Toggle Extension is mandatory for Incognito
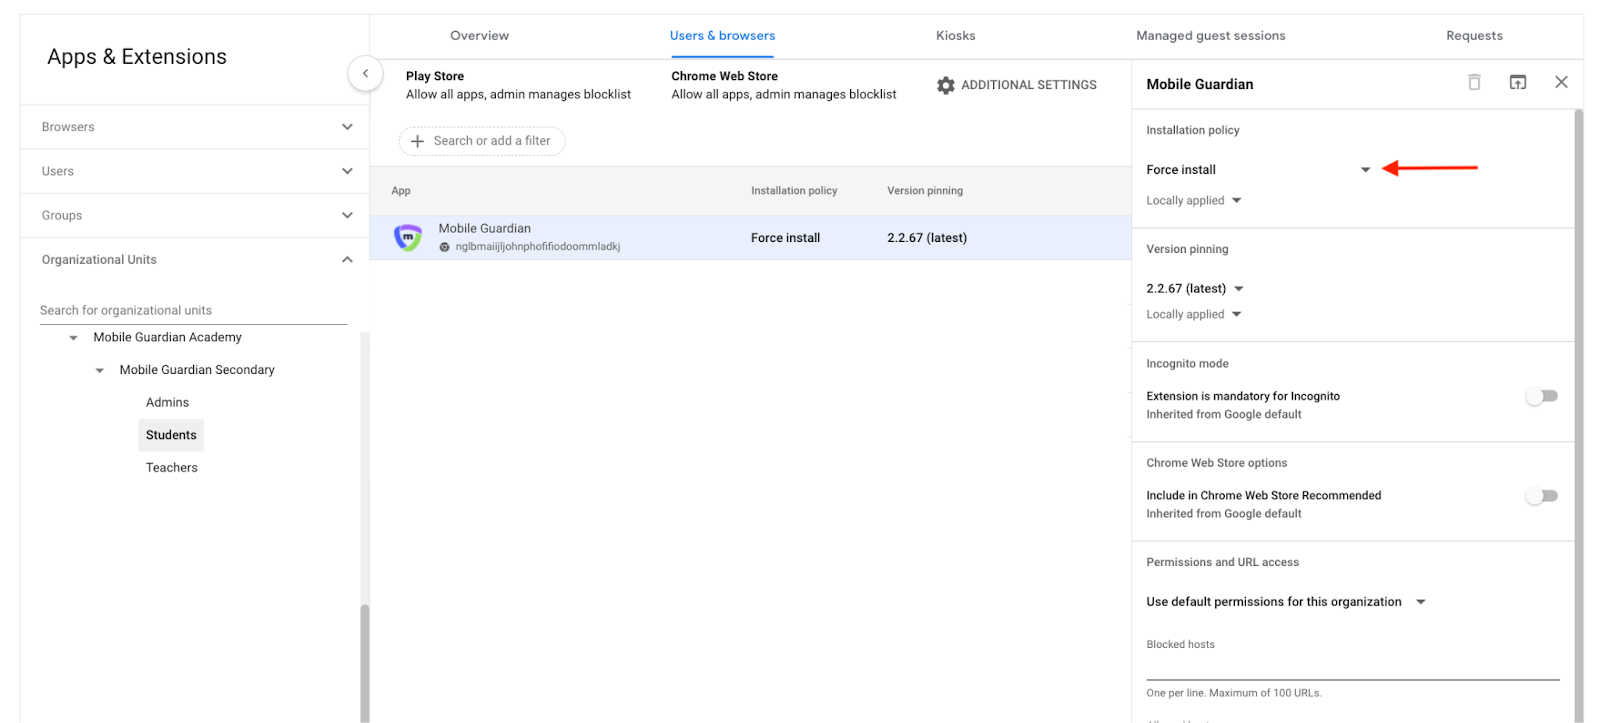1600x723 pixels. pyautogui.click(x=1541, y=396)
